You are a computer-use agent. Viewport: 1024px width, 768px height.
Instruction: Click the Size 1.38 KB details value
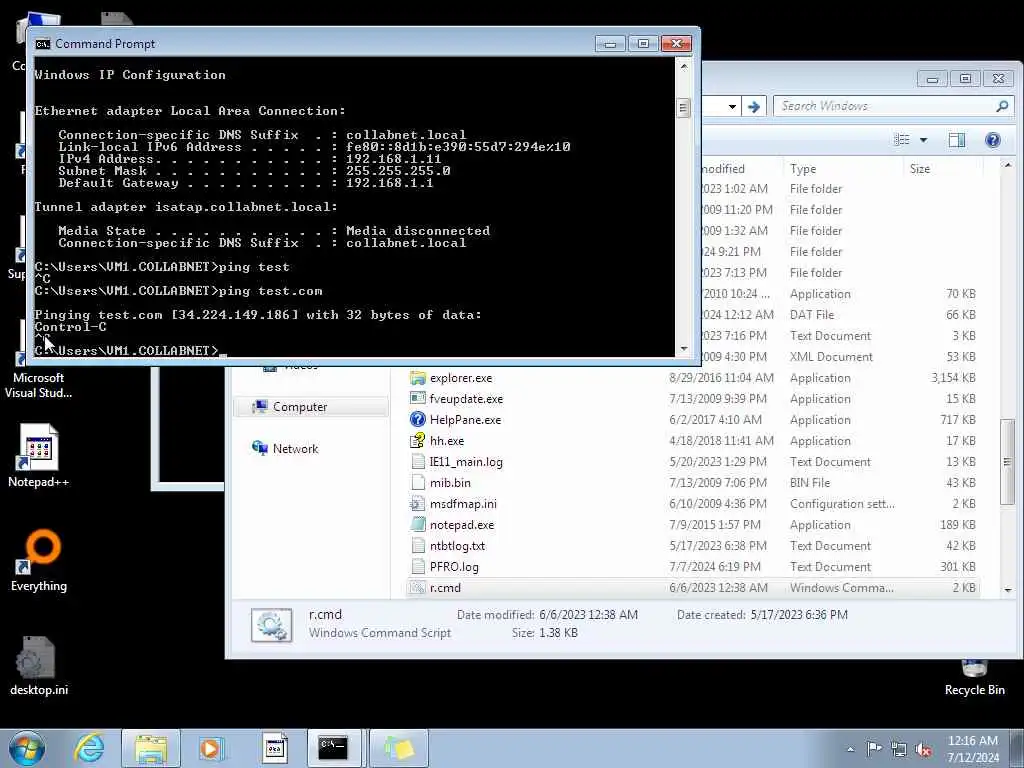[558, 632]
